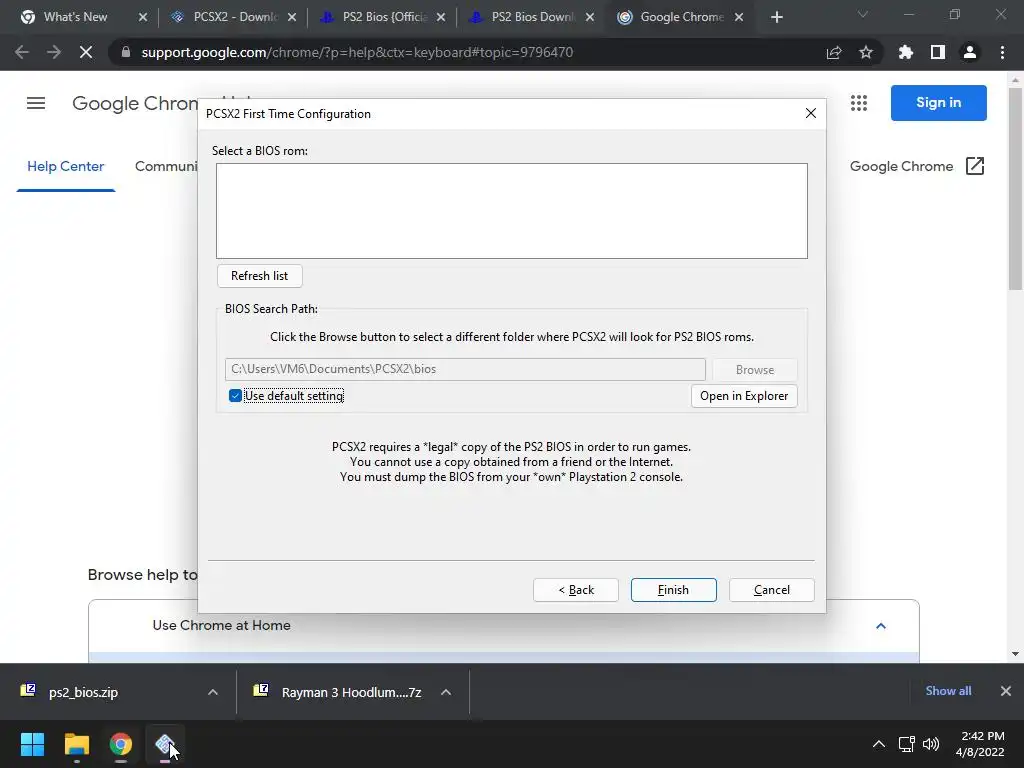1024x768 pixels.
Task: Open File Explorer from the taskbar
Action: click(76, 744)
